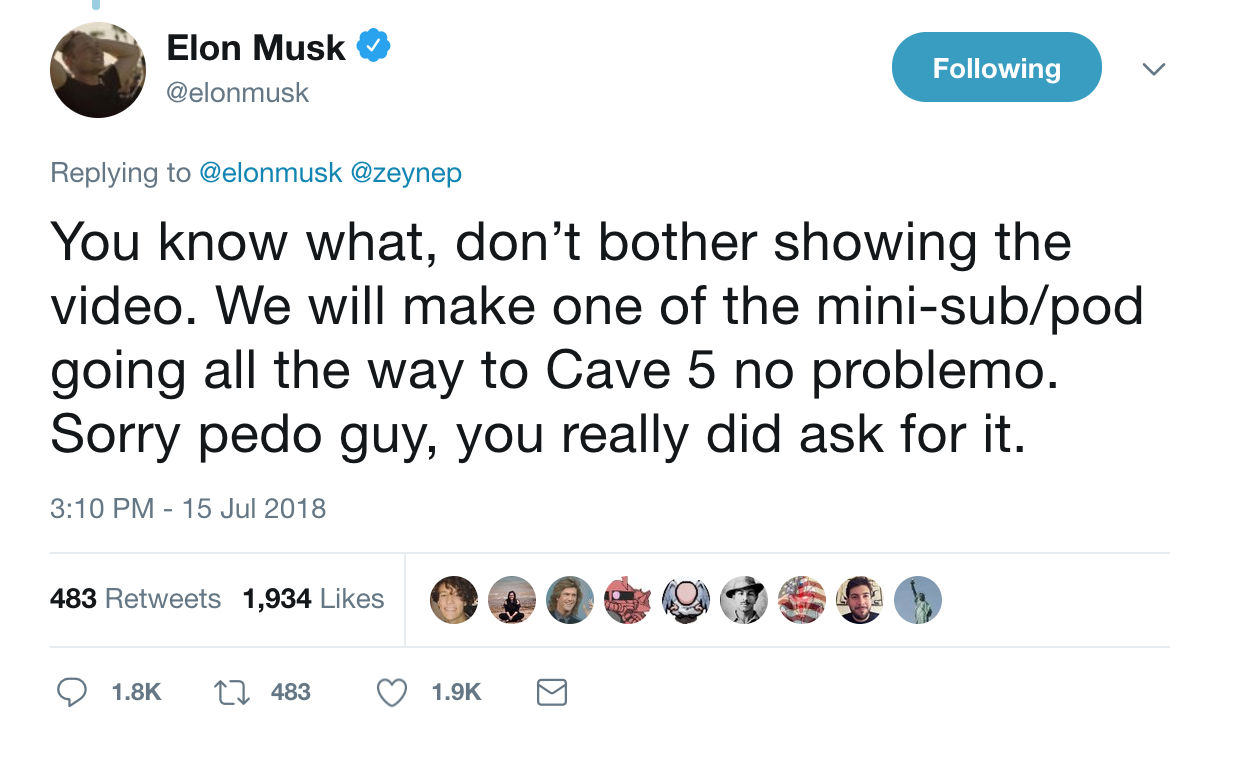View the 483 Retweets list
Screen dimensions: 1236x758
[x=135, y=599]
